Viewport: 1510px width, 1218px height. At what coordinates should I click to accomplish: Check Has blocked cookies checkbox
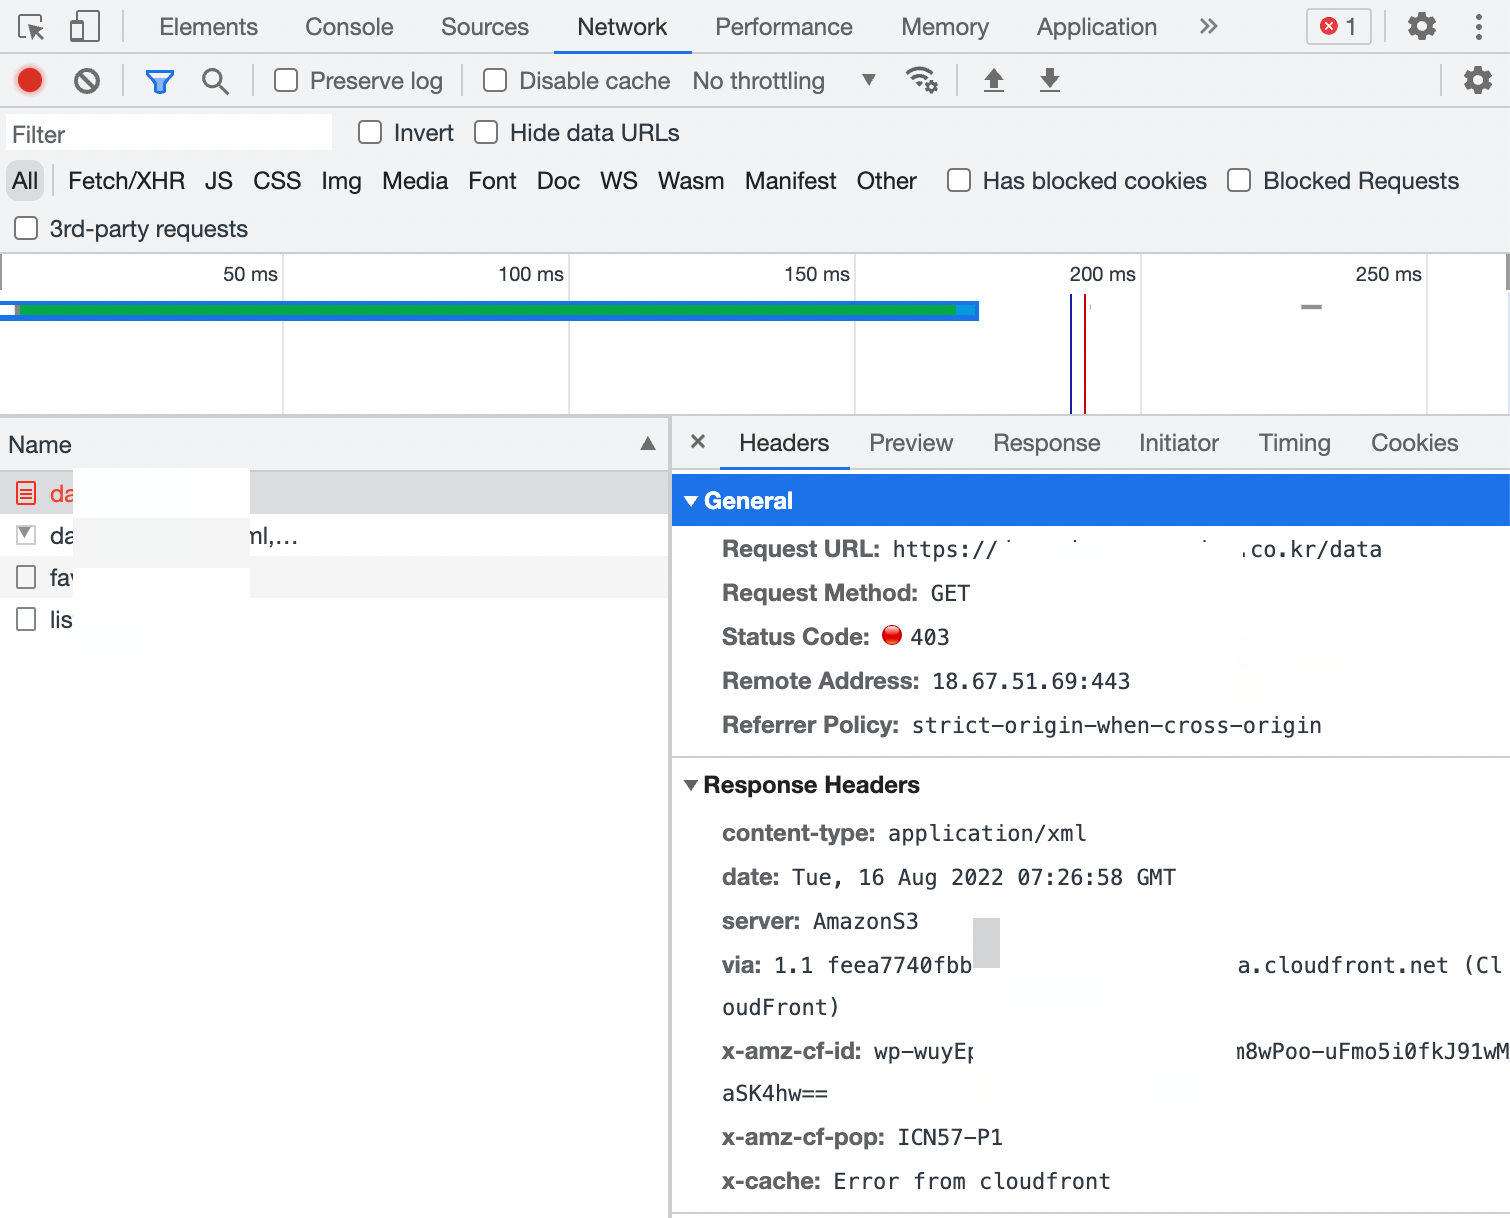[959, 180]
